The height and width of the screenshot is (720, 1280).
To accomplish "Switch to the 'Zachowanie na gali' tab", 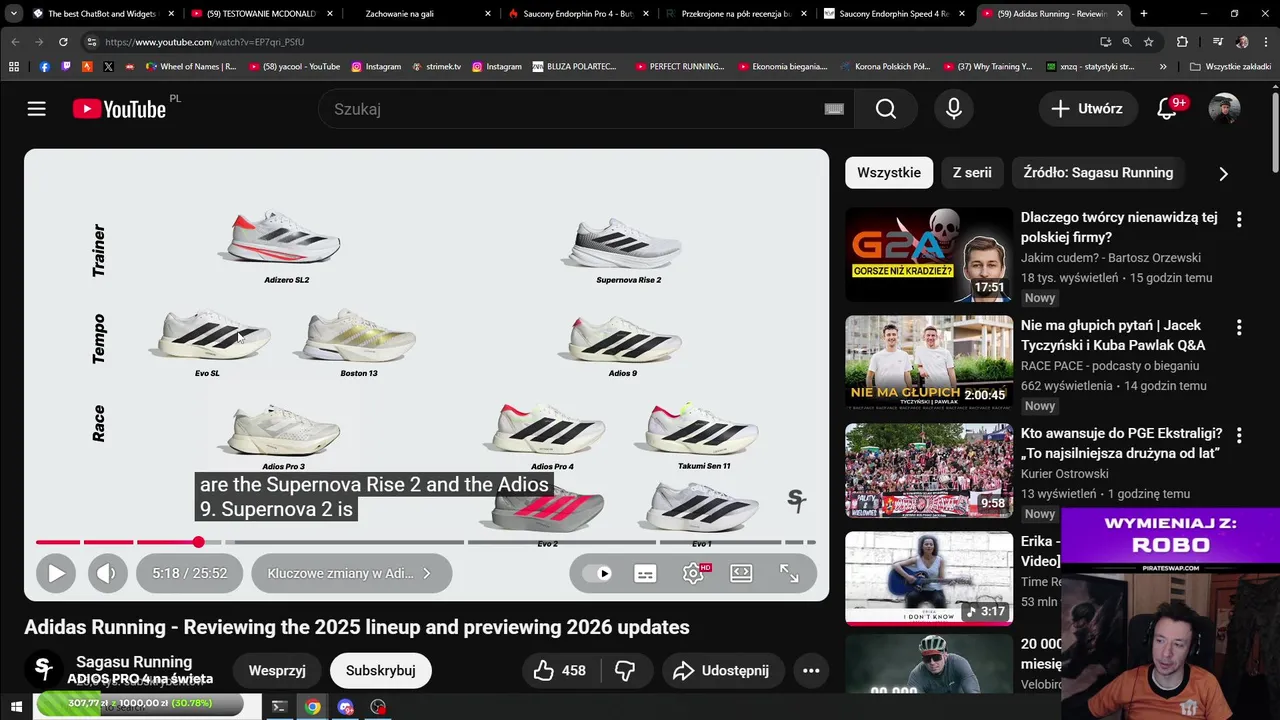I will coord(420,14).
